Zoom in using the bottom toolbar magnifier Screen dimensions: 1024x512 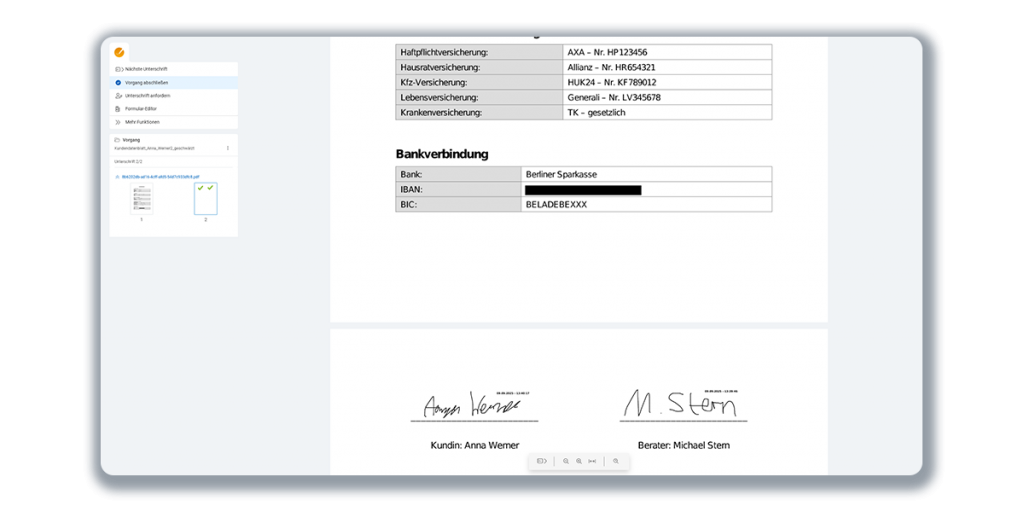579,461
